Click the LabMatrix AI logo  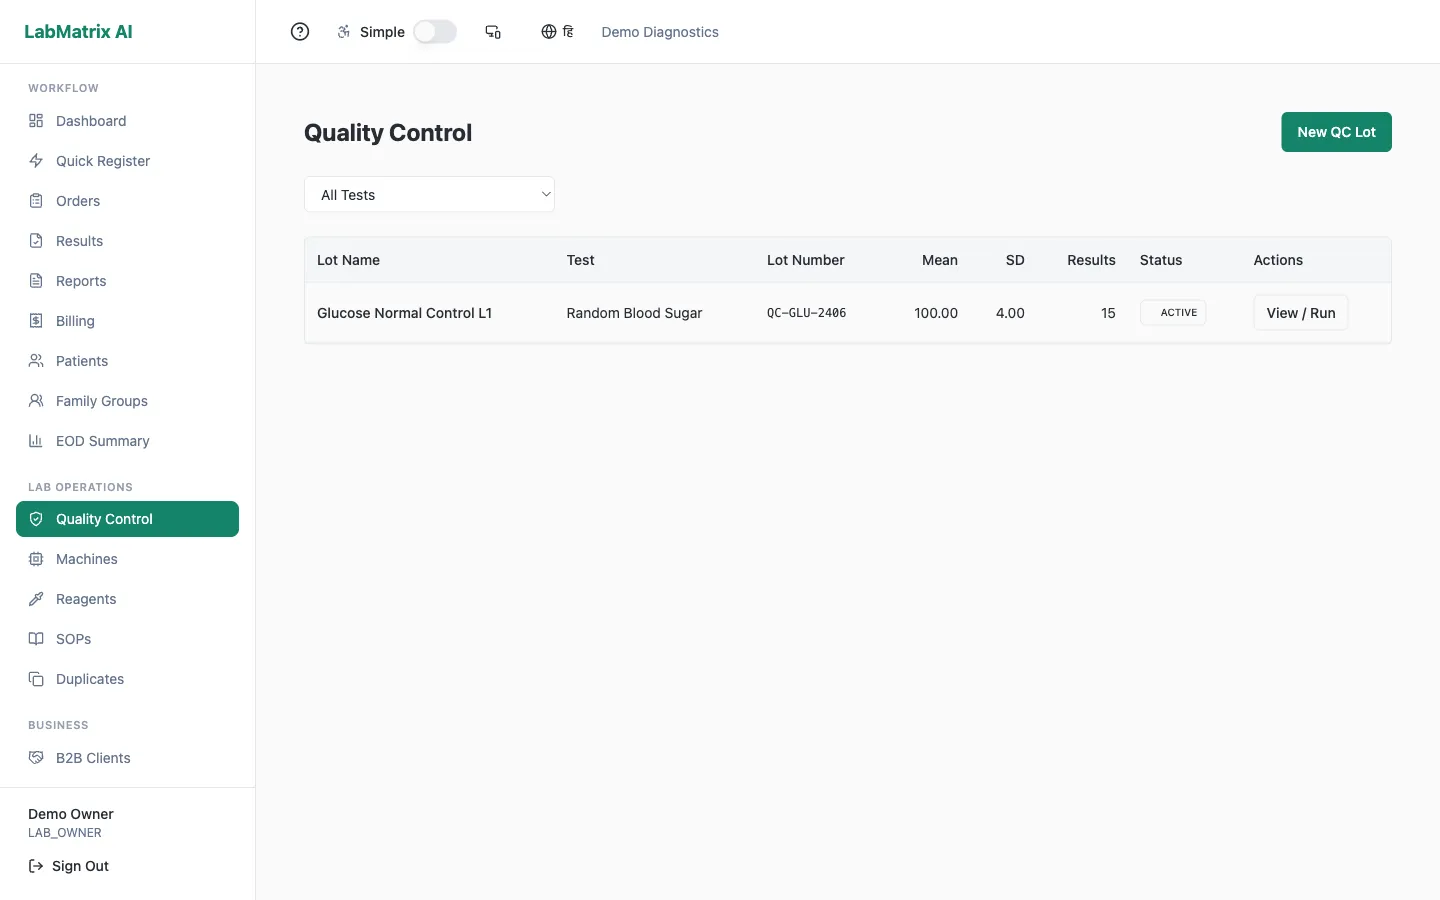pyautogui.click(x=78, y=32)
